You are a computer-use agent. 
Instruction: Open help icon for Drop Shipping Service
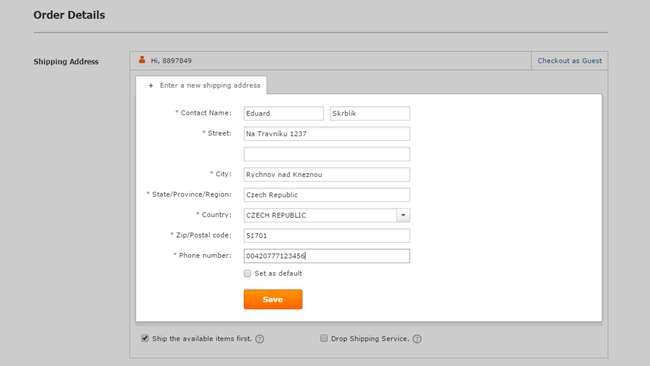point(417,339)
